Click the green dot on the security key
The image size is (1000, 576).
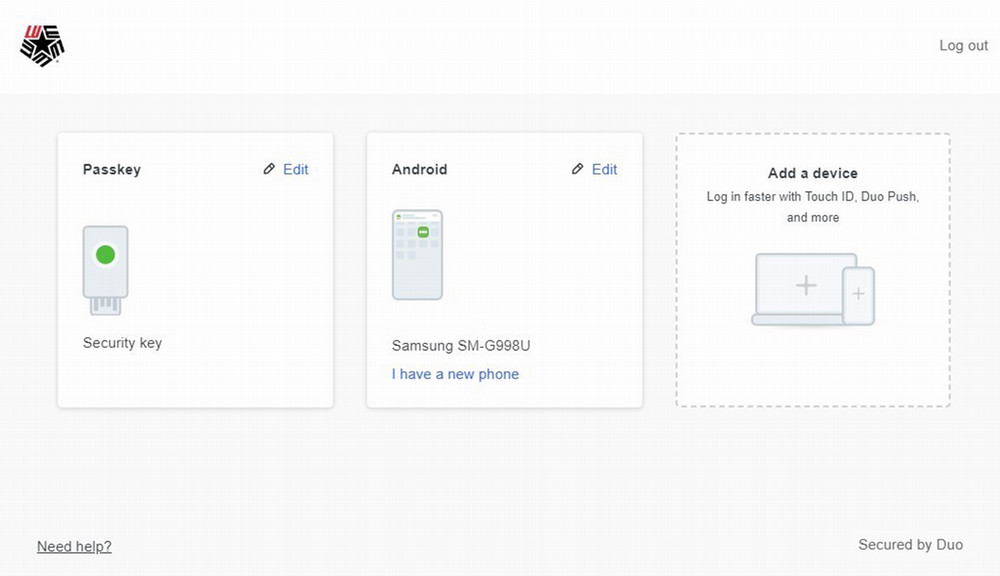105,255
